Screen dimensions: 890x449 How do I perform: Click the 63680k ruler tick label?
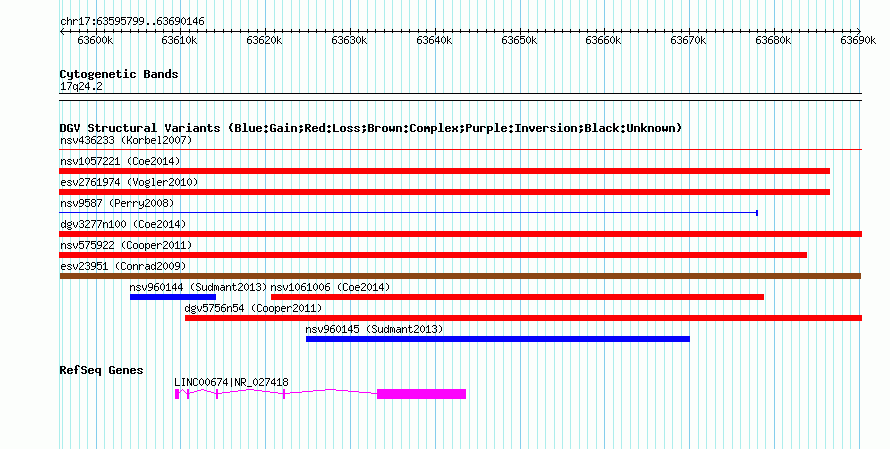point(773,40)
